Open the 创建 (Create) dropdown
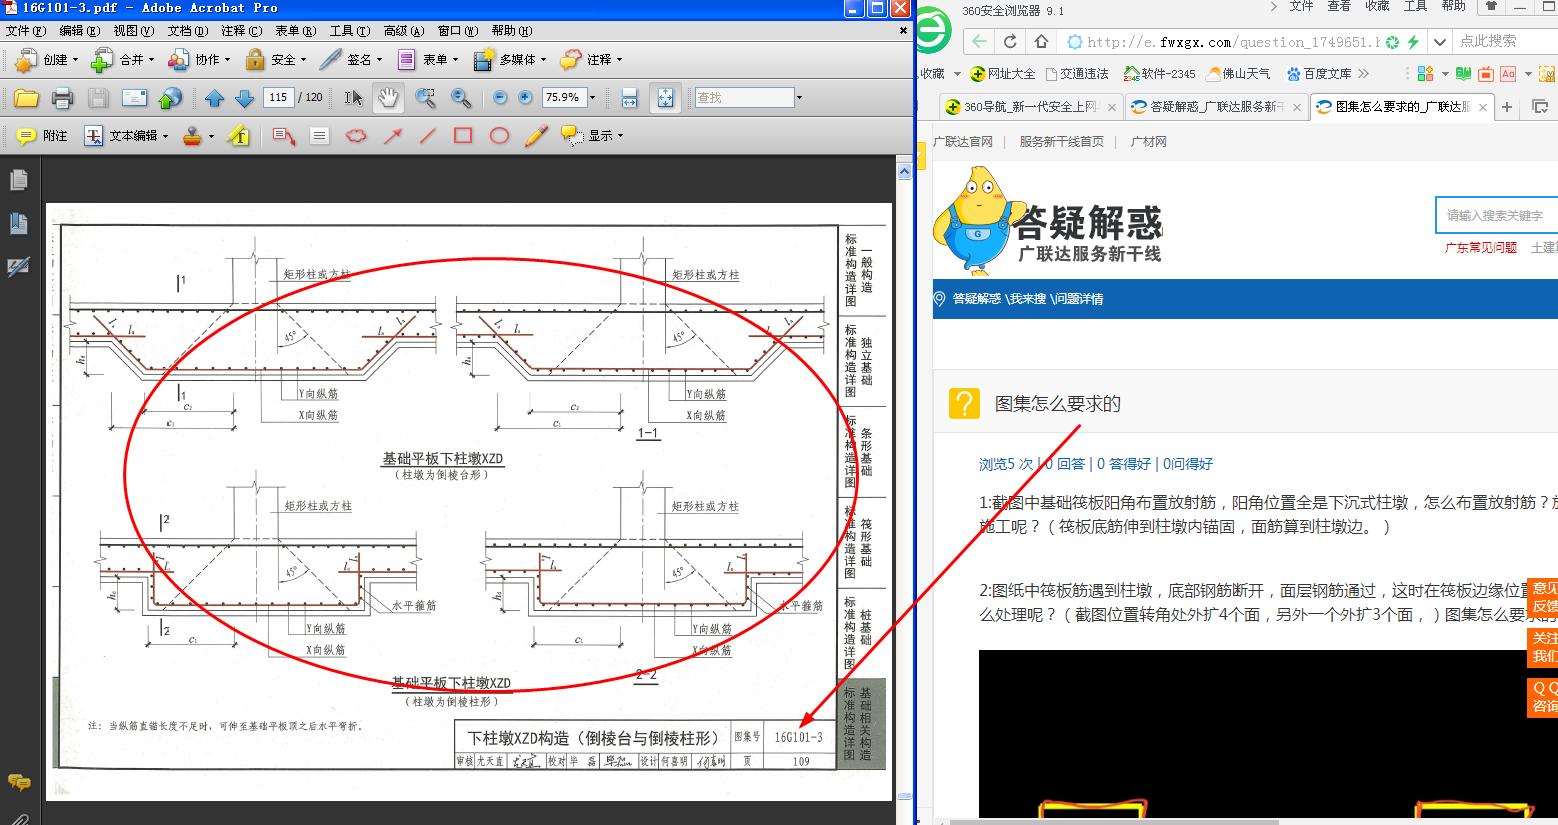 pyautogui.click(x=47, y=60)
